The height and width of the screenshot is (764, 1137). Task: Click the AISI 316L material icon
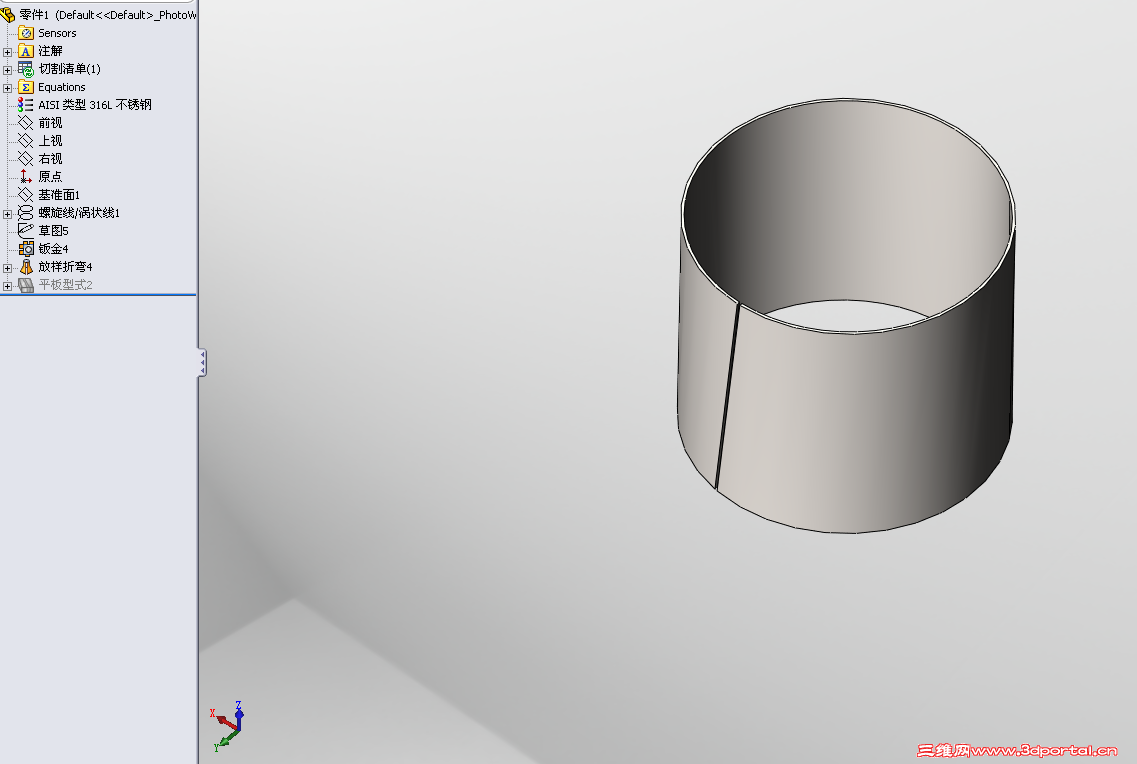click(25, 104)
